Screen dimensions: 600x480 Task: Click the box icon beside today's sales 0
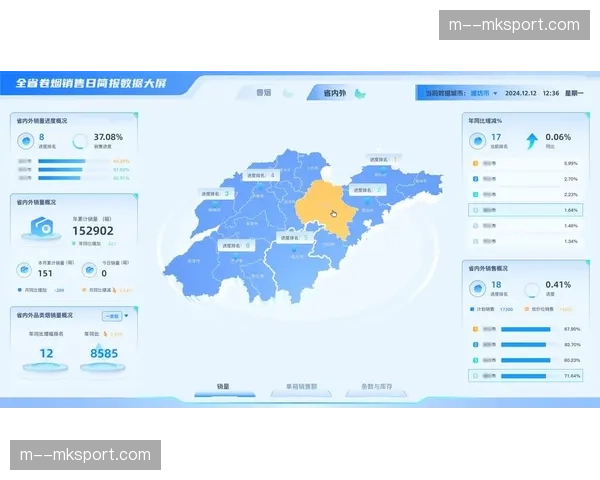point(89,270)
